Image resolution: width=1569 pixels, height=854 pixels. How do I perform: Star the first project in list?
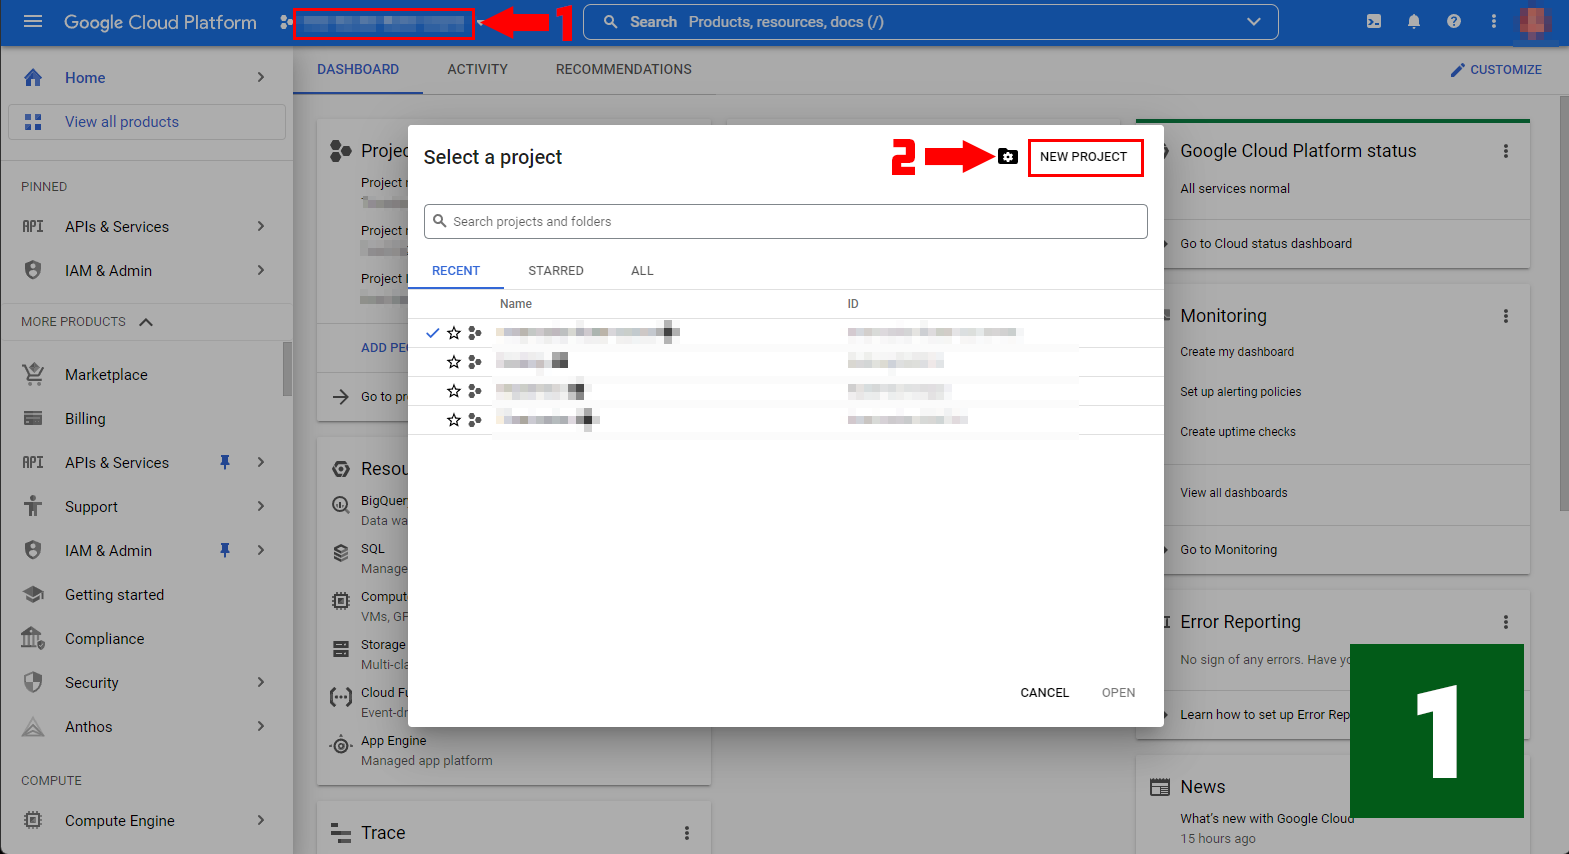pos(454,333)
